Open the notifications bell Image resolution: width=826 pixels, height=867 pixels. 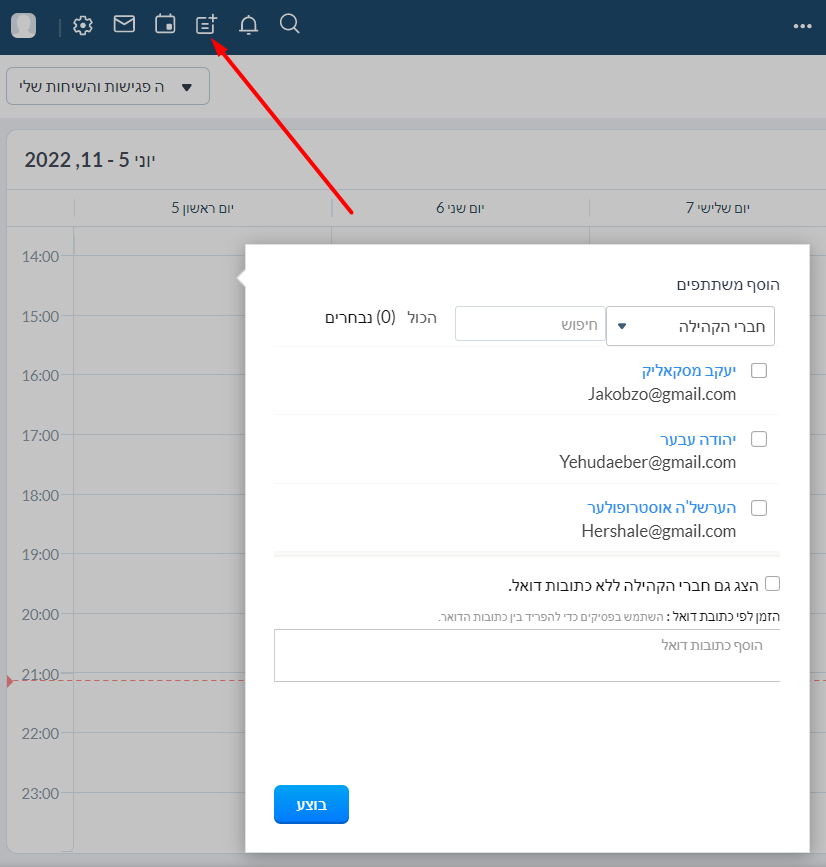(248, 25)
